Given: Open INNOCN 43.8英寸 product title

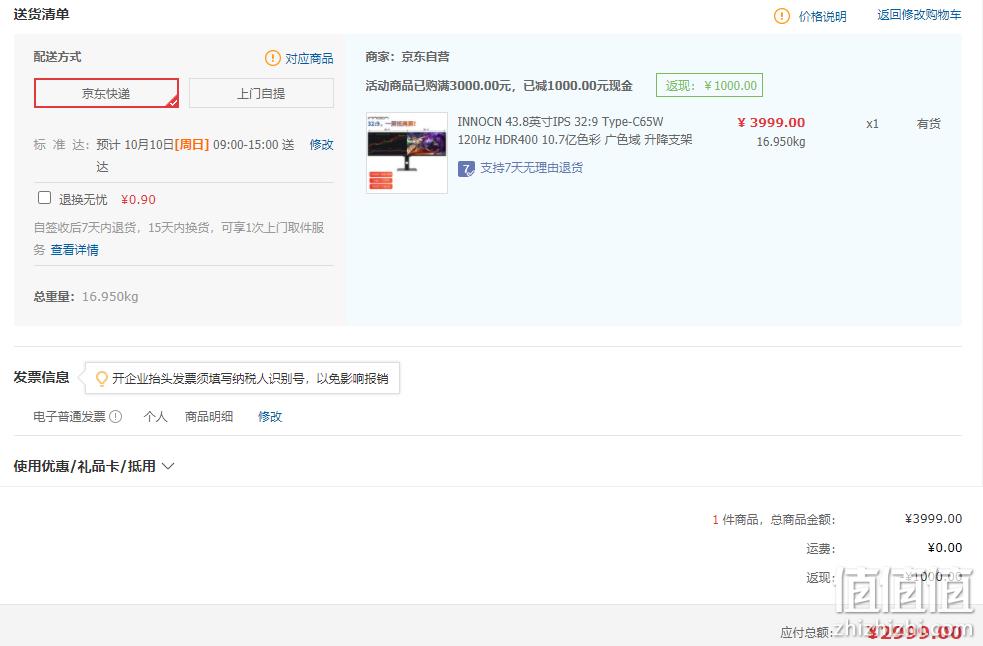Looking at the screenshot, I should [575, 130].
